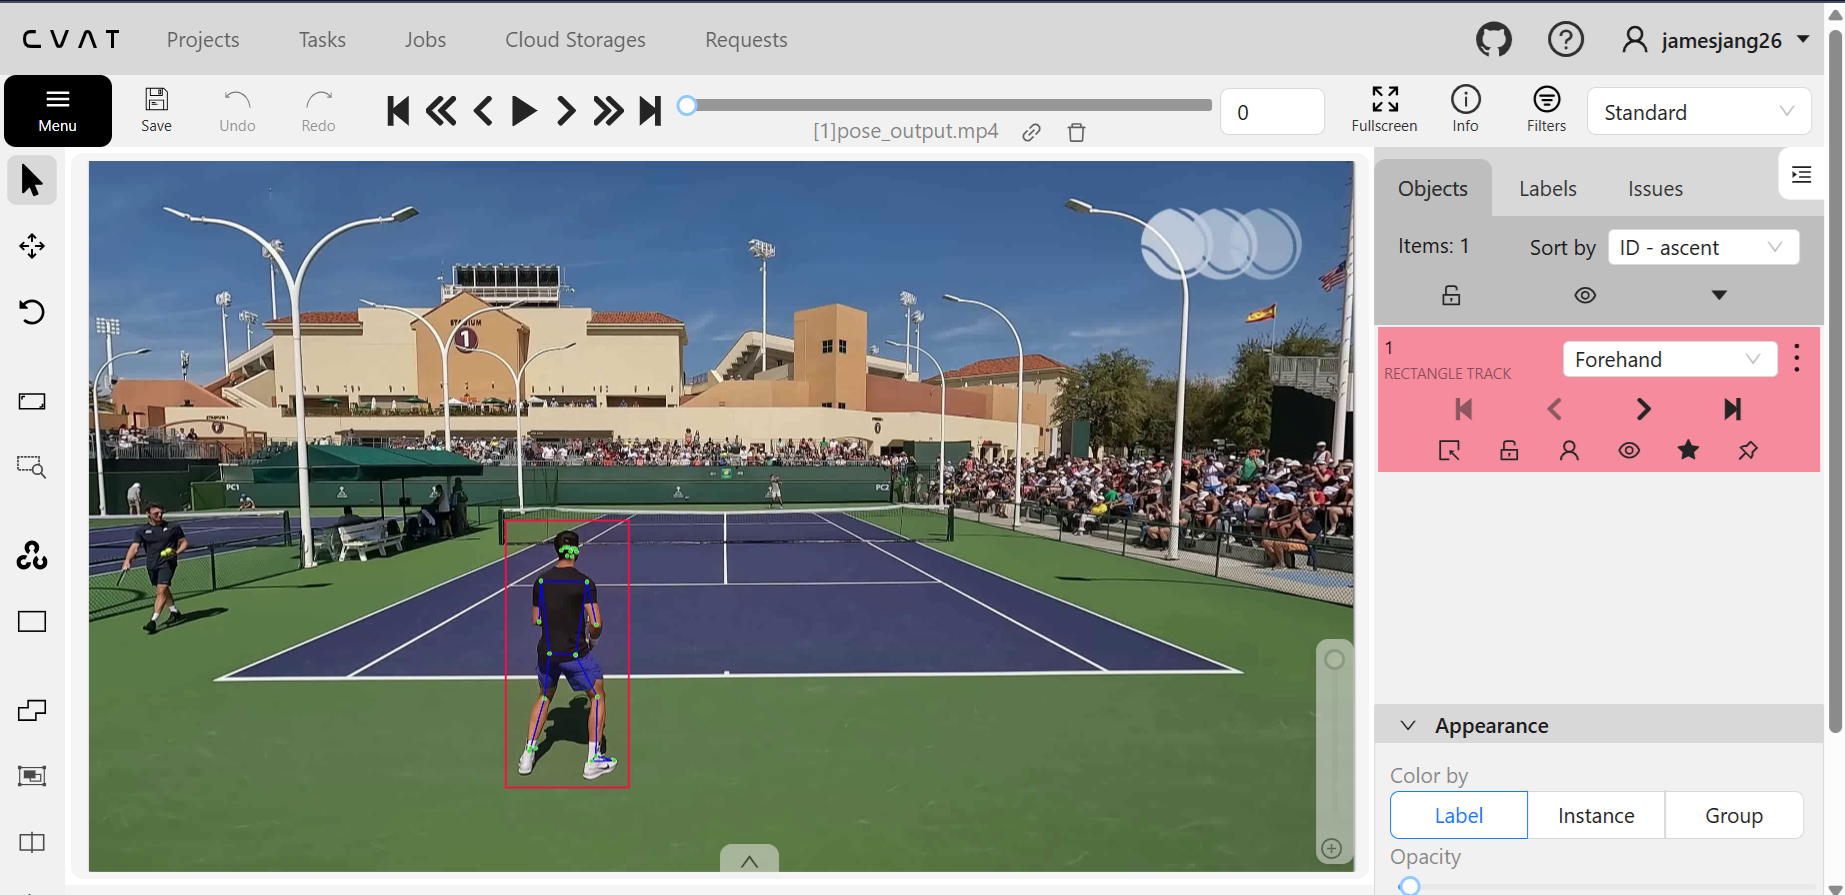Lock the Forehand rectangle track
This screenshot has width=1845, height=895.
click(x=1509, y=450)
